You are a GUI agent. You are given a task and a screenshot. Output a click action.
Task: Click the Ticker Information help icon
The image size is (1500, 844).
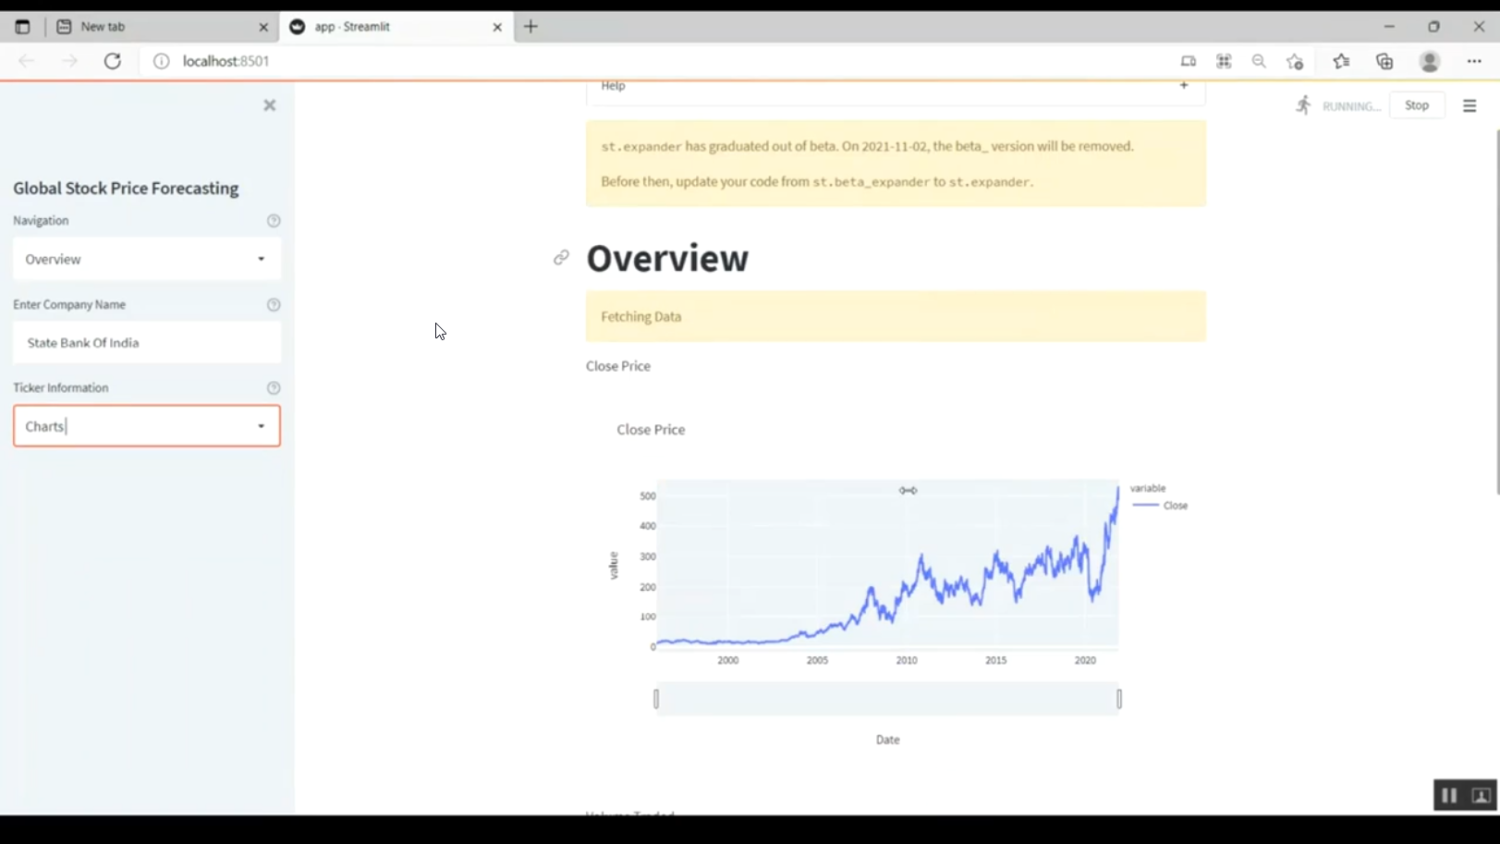coord(273,388)
